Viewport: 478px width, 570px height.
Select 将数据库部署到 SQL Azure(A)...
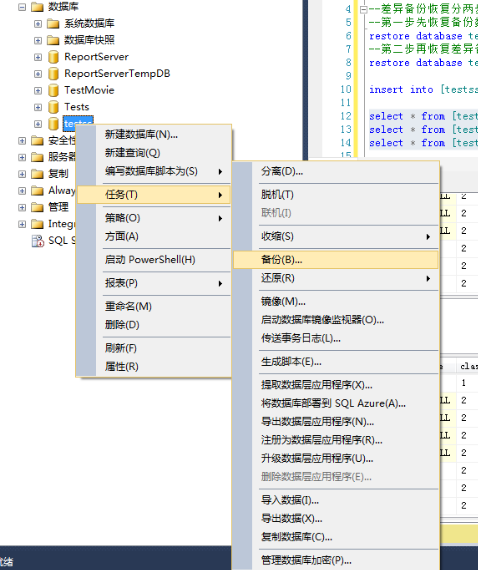[x=336, y=404]
